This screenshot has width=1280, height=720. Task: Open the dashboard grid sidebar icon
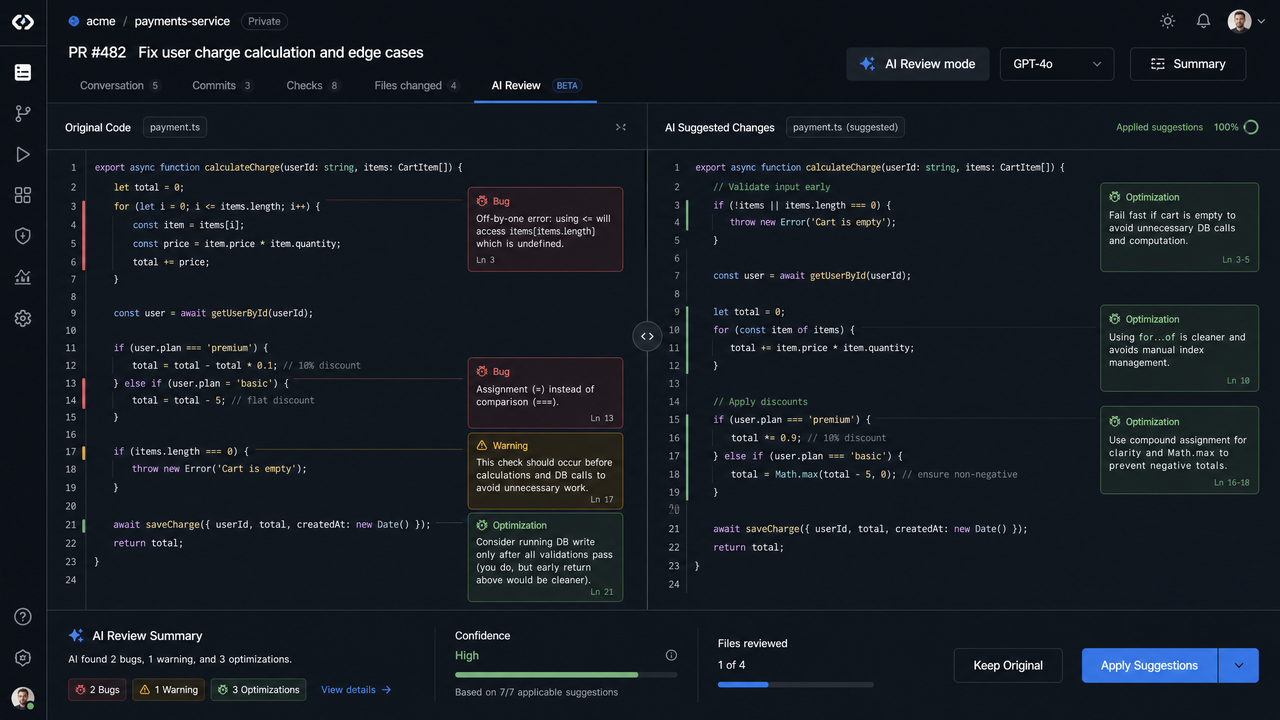point(23,195)
